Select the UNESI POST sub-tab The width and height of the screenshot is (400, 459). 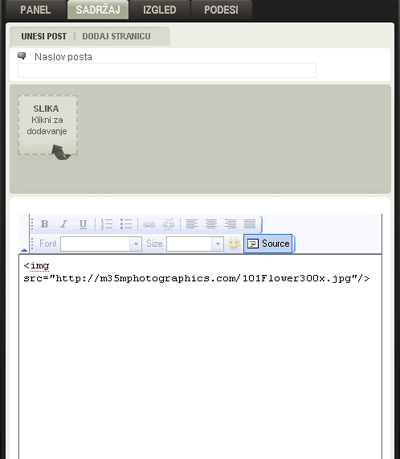click(44, 36)
